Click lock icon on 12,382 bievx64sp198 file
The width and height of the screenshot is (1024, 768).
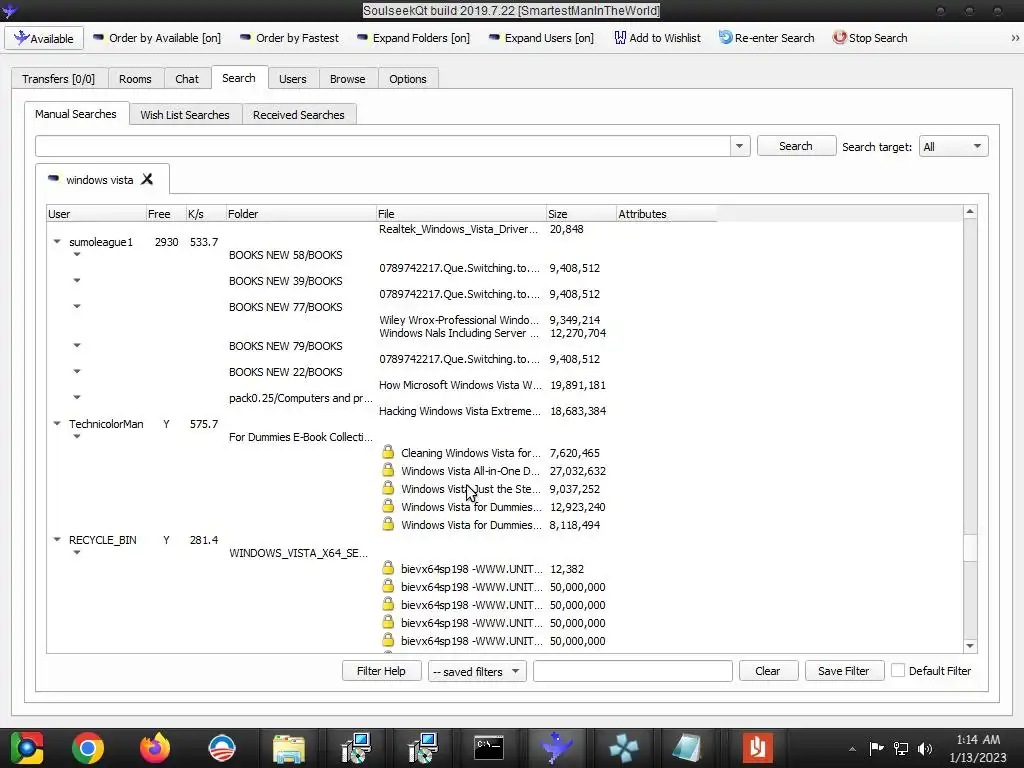tap(388, 568)
